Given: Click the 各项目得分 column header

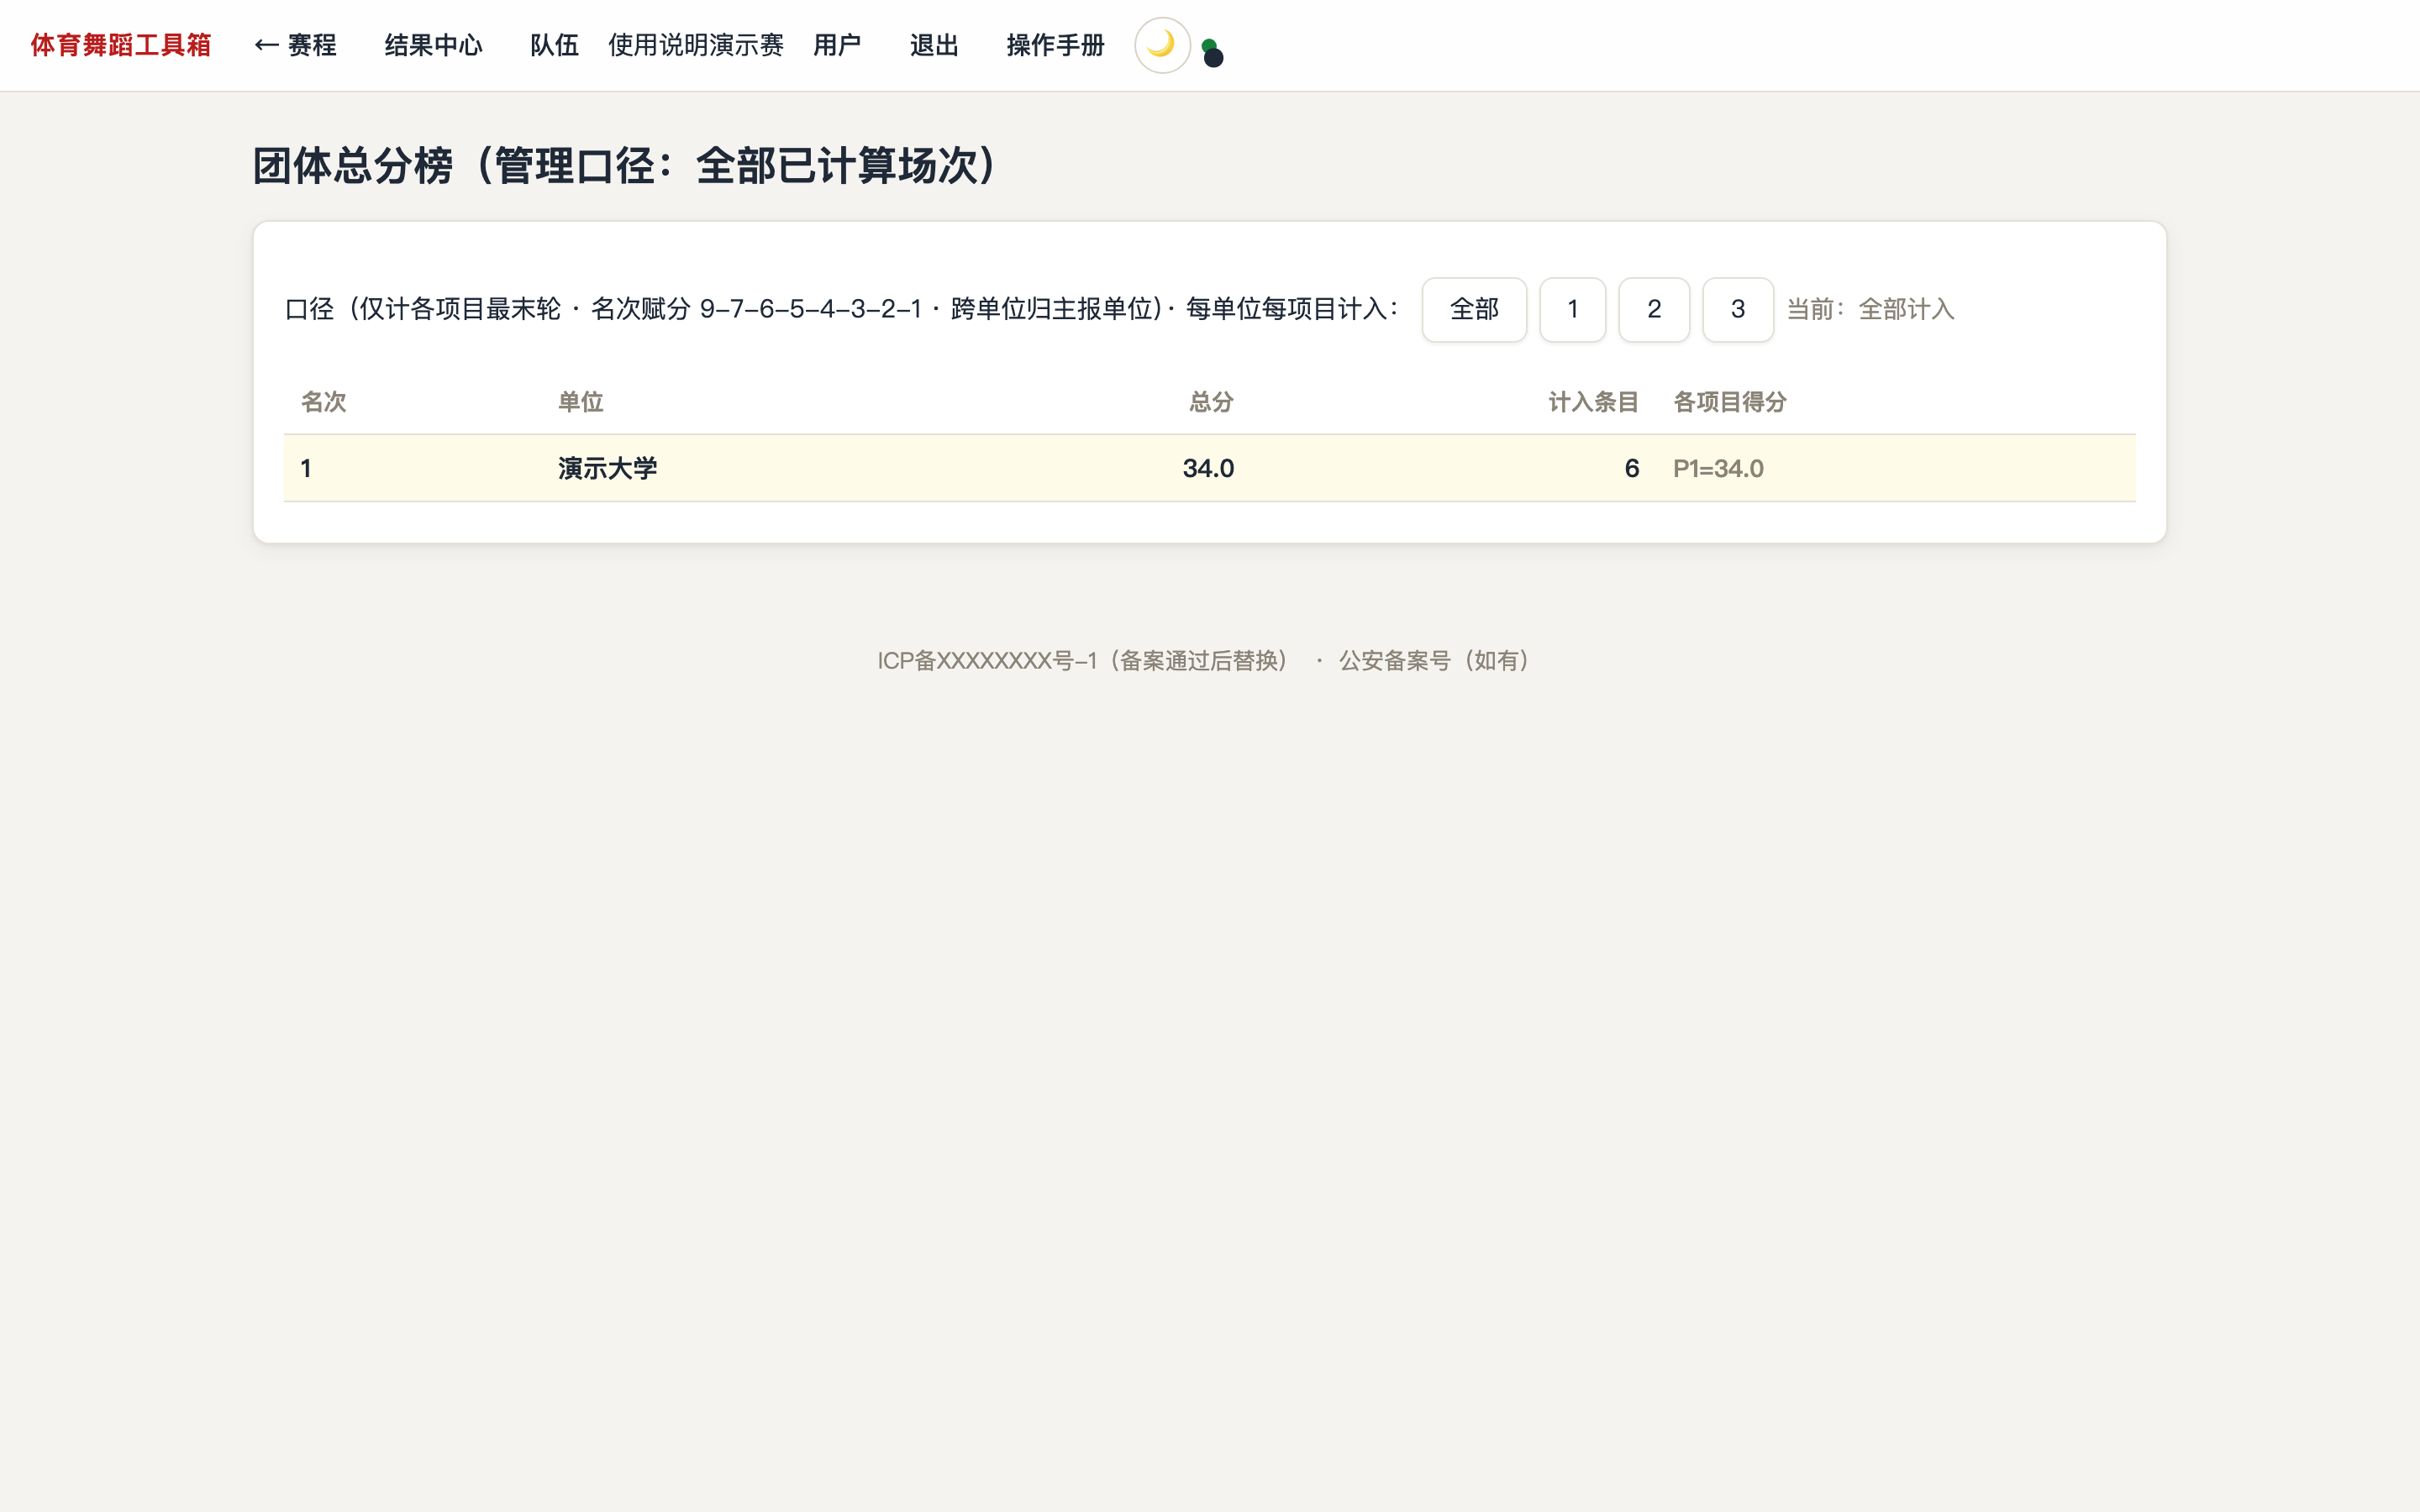Looking at the screenshot, I should coord(1730,402).
